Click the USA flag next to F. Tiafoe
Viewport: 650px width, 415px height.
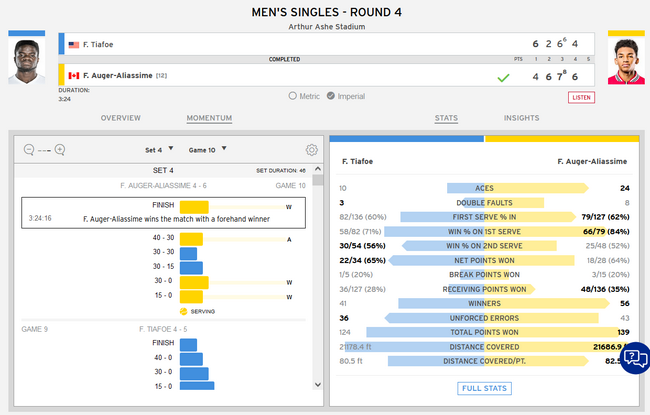tap(73, 45)
